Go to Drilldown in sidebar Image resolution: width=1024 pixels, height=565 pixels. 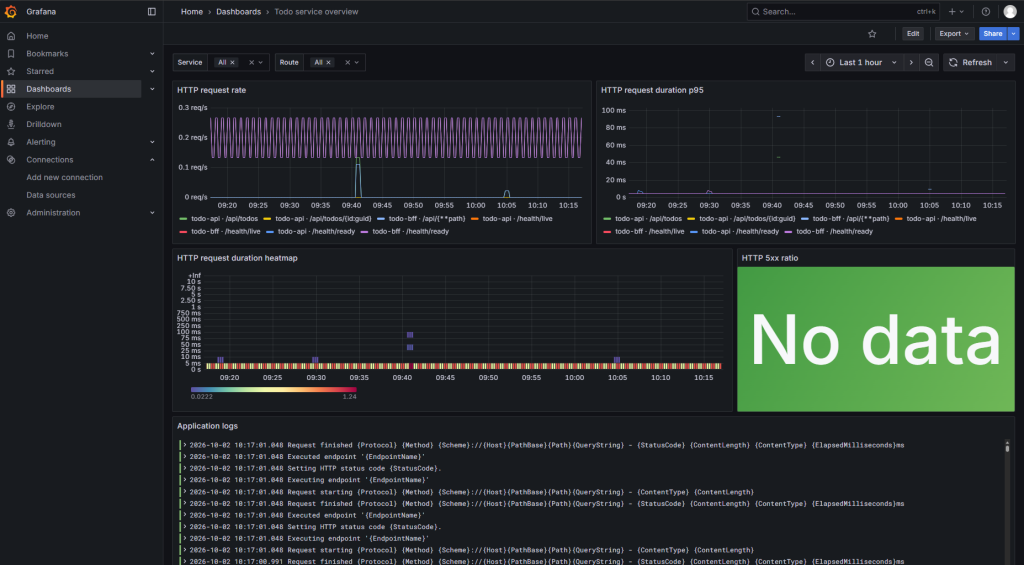tap(44, 124)
